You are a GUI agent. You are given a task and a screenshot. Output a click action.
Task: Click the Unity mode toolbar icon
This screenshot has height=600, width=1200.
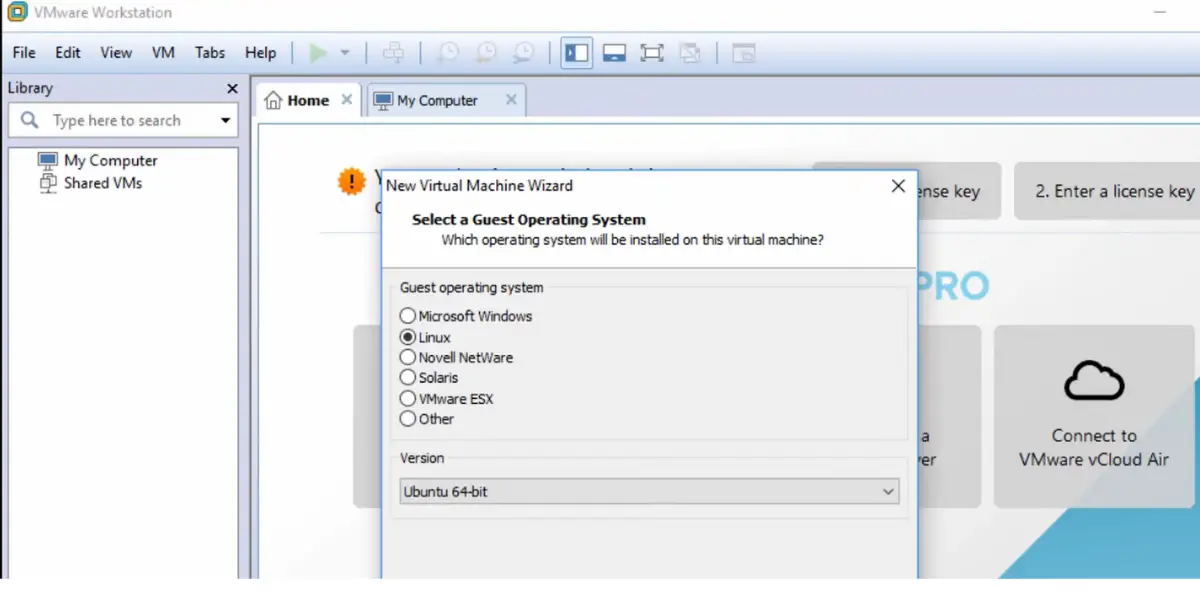(689, 53)
